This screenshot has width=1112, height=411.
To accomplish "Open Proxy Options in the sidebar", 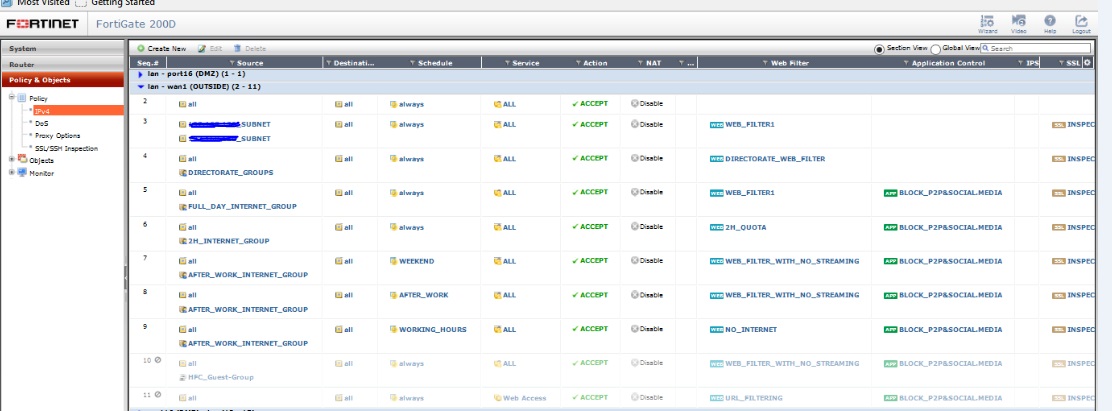I will pyautogui.click(x=57, y=135).
